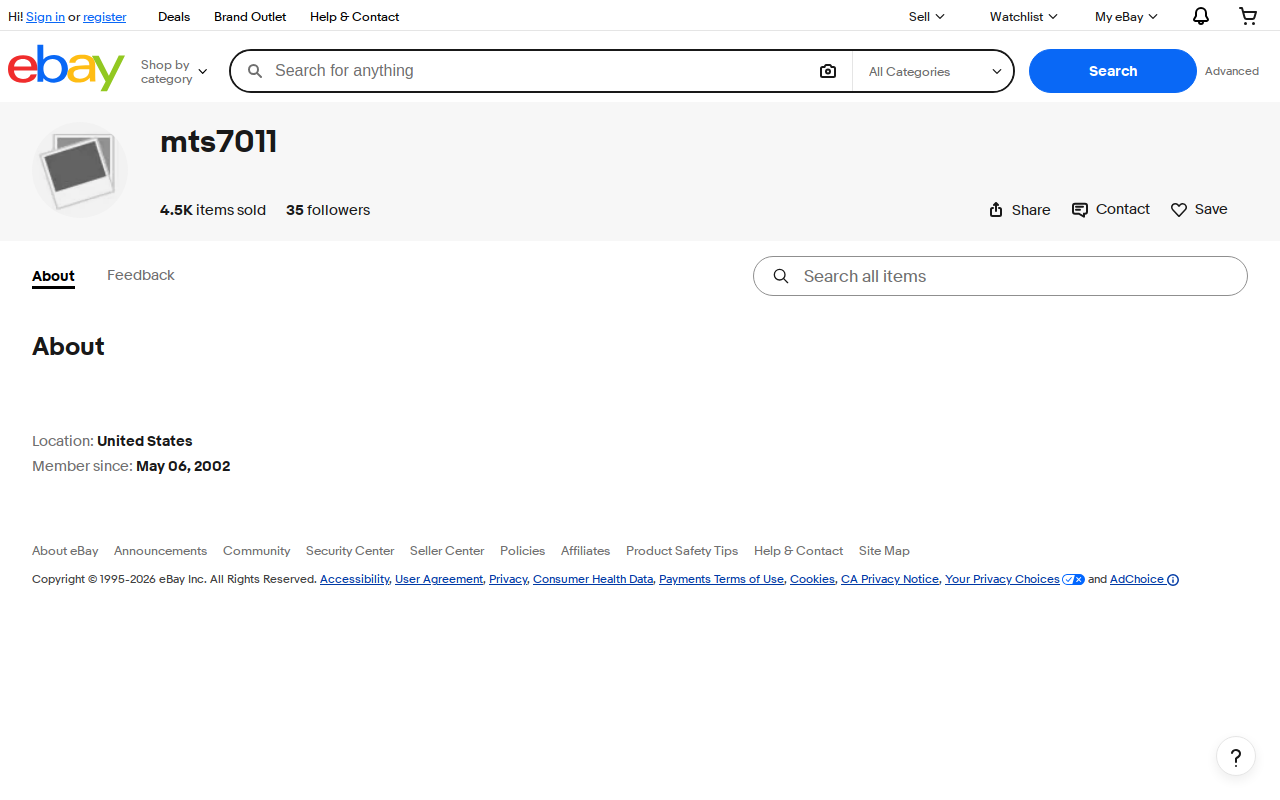The width and height of the screenshot is (1280, 800).
Task: Open the footer Privacy link
Action: coord(508,579)
